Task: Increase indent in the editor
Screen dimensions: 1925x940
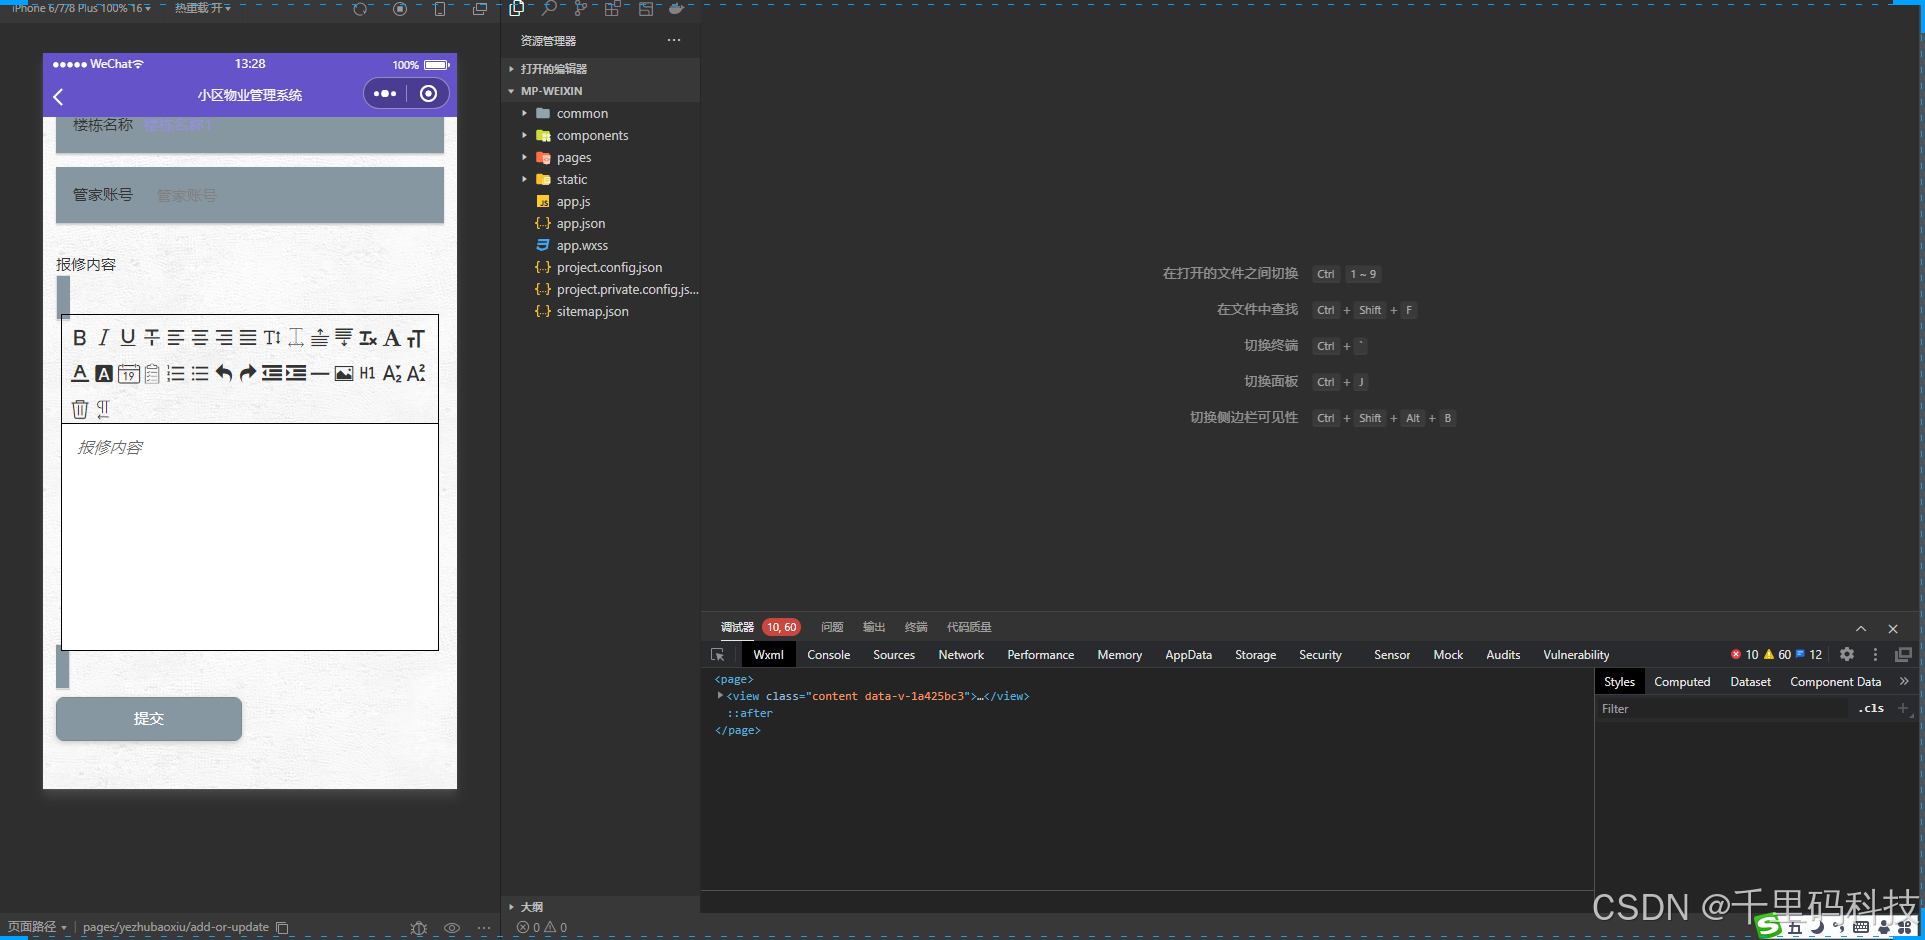Action: [296, 373]
